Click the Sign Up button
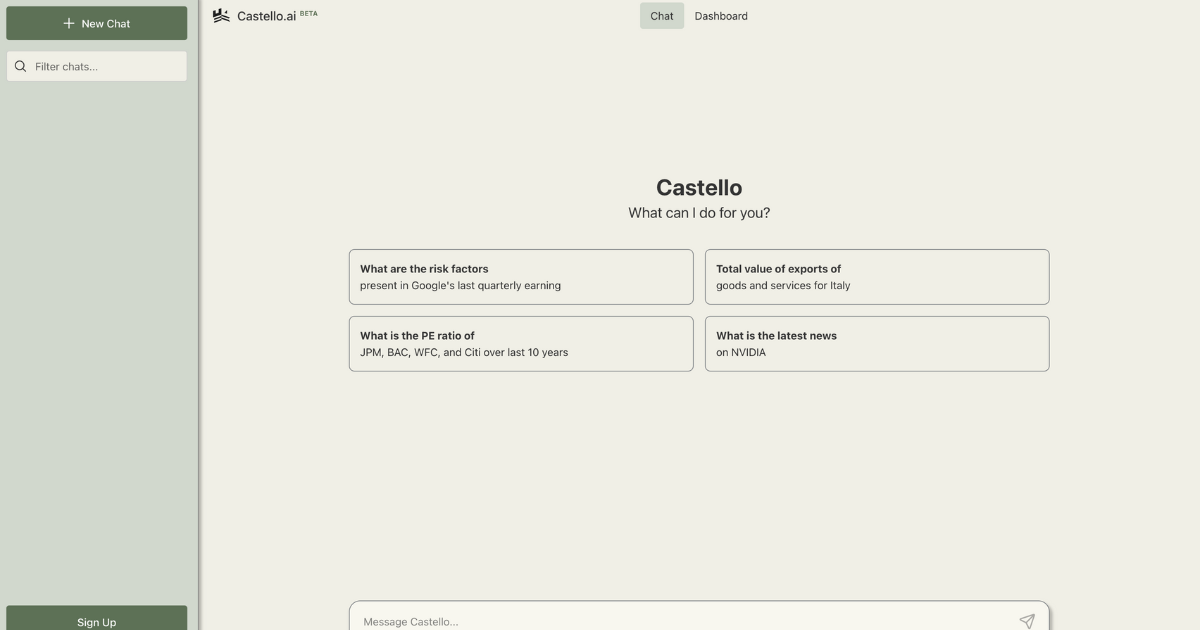The width and height of the screenshot is (1200, 630). pos(97,618)
